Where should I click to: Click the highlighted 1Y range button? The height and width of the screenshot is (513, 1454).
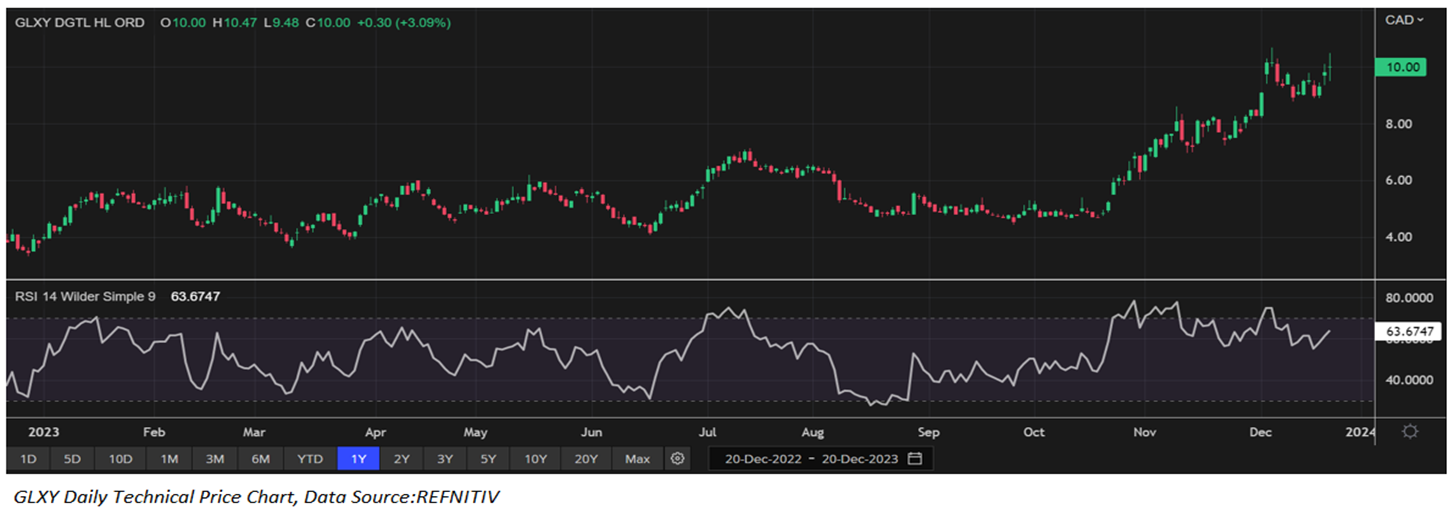pyautogui.click(x=358, y=459)
